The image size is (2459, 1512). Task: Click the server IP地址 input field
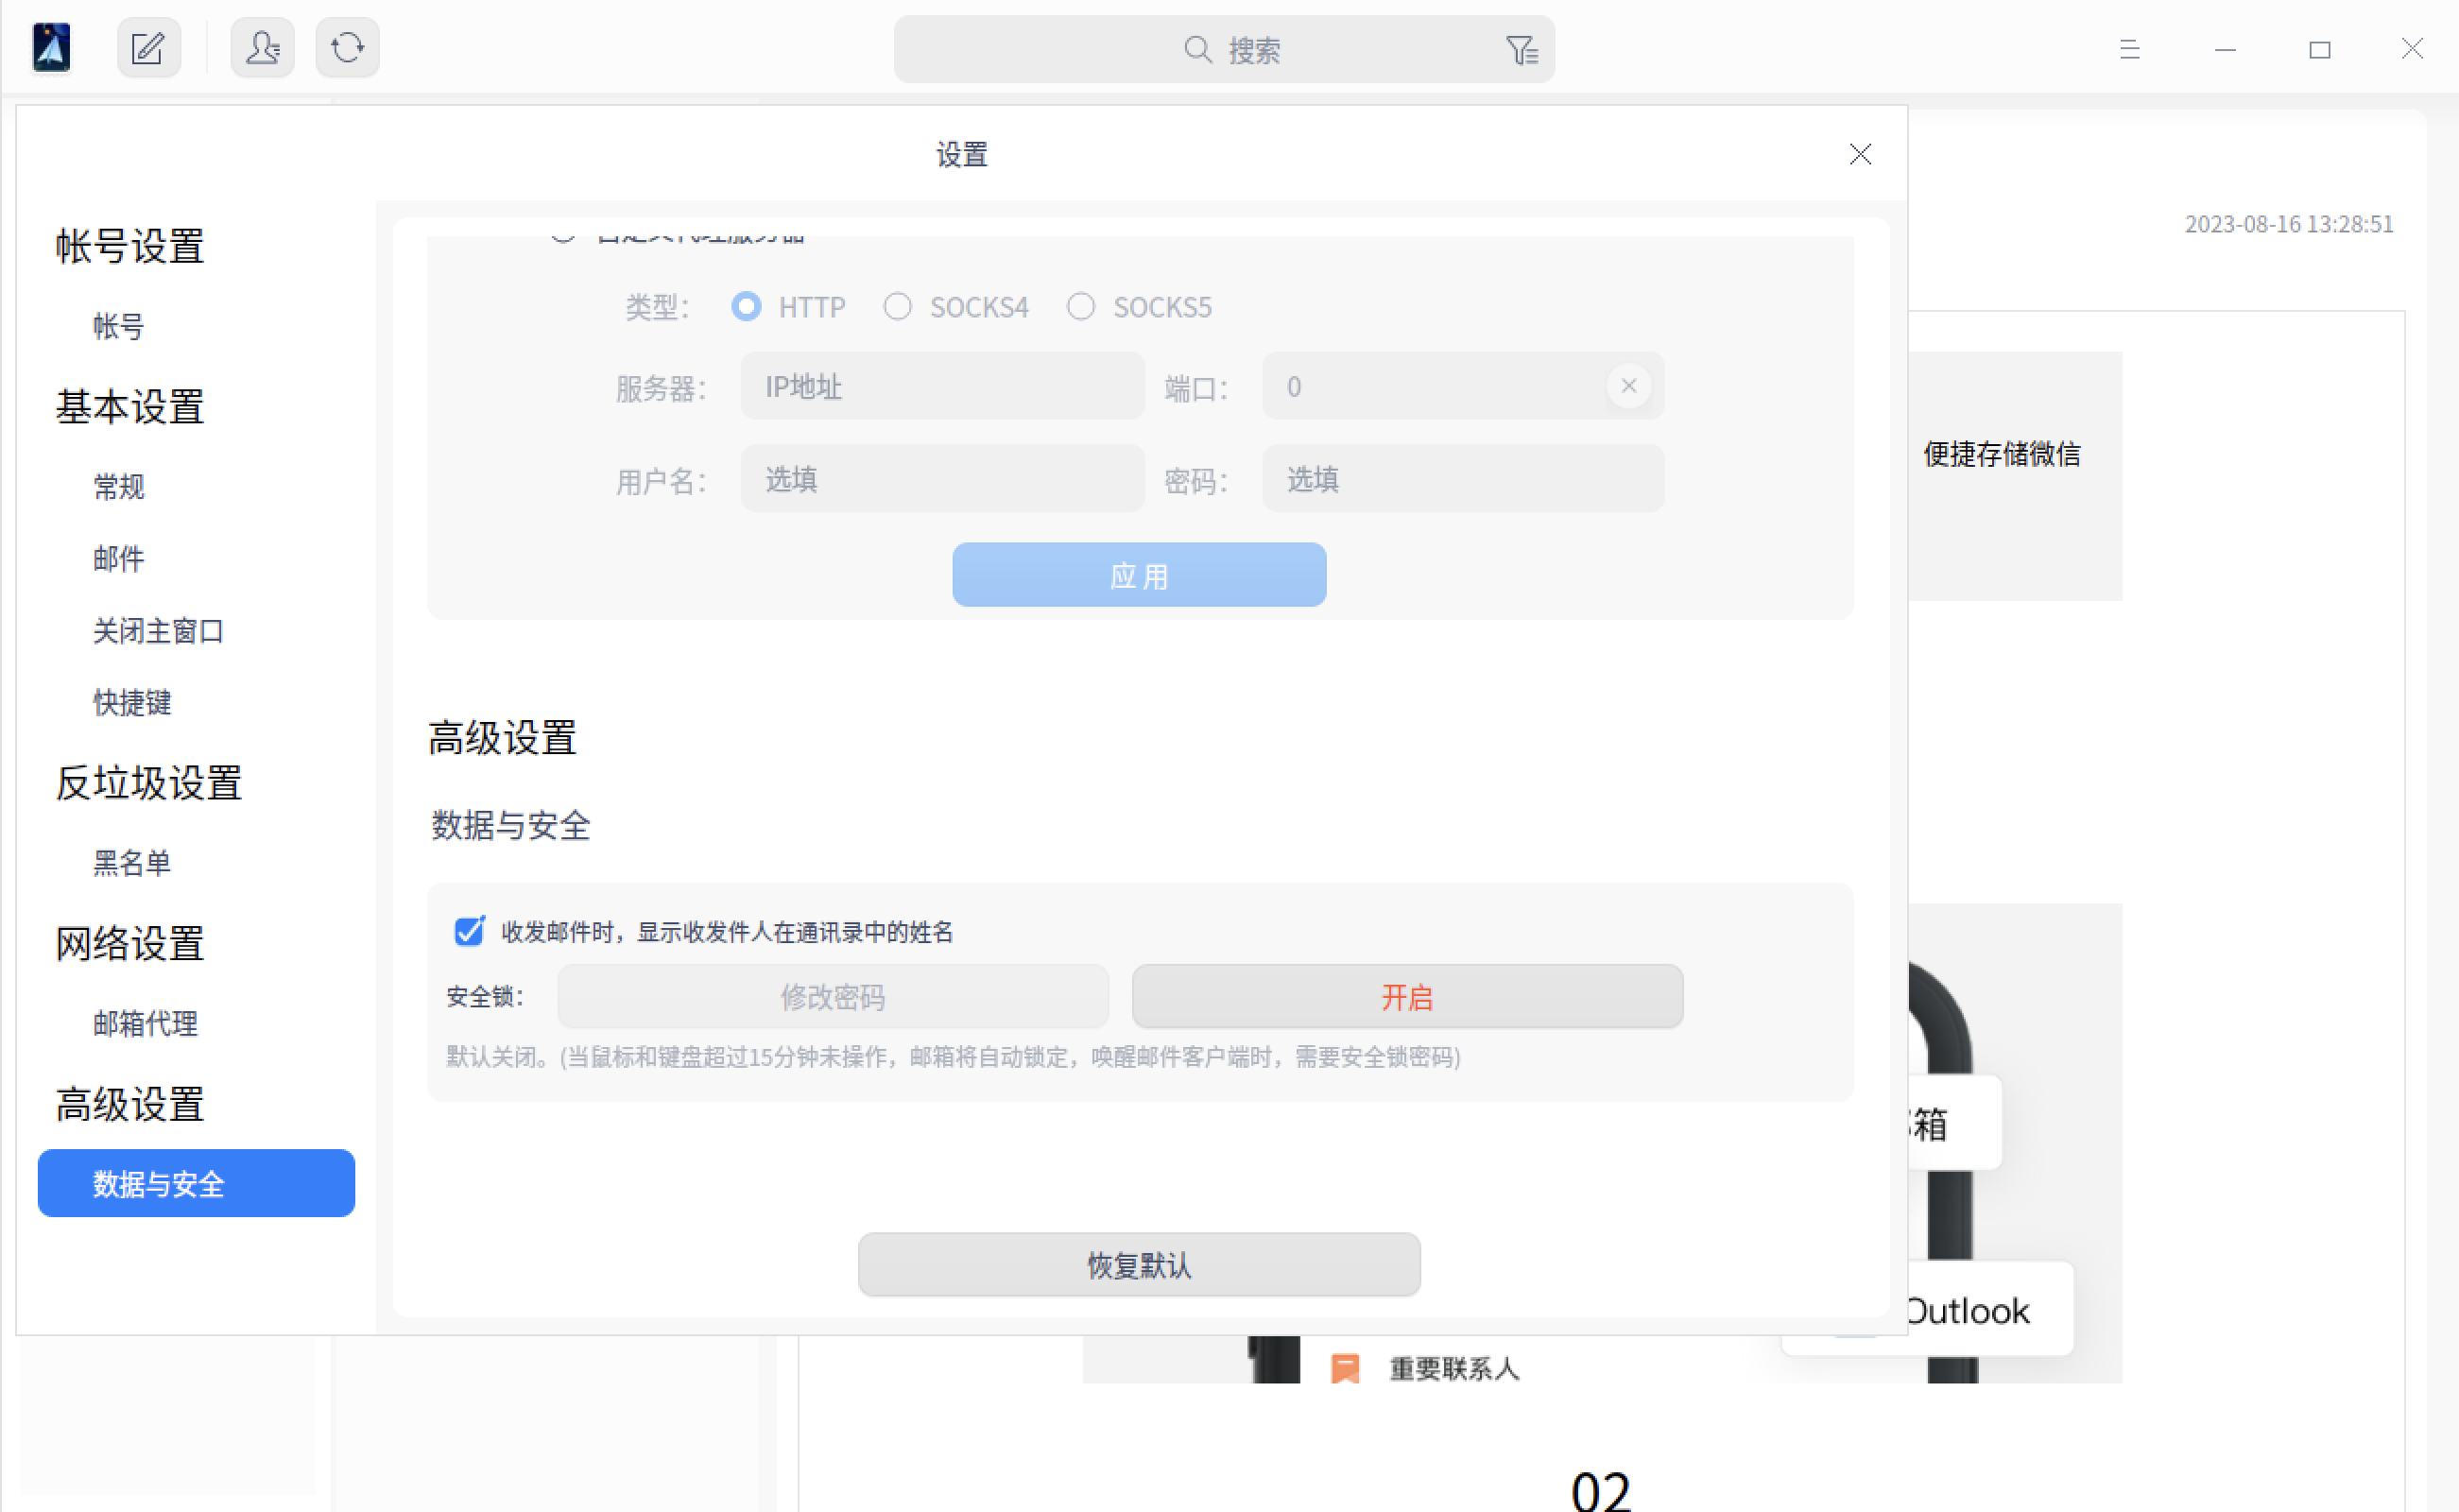[x=941, y=386]
